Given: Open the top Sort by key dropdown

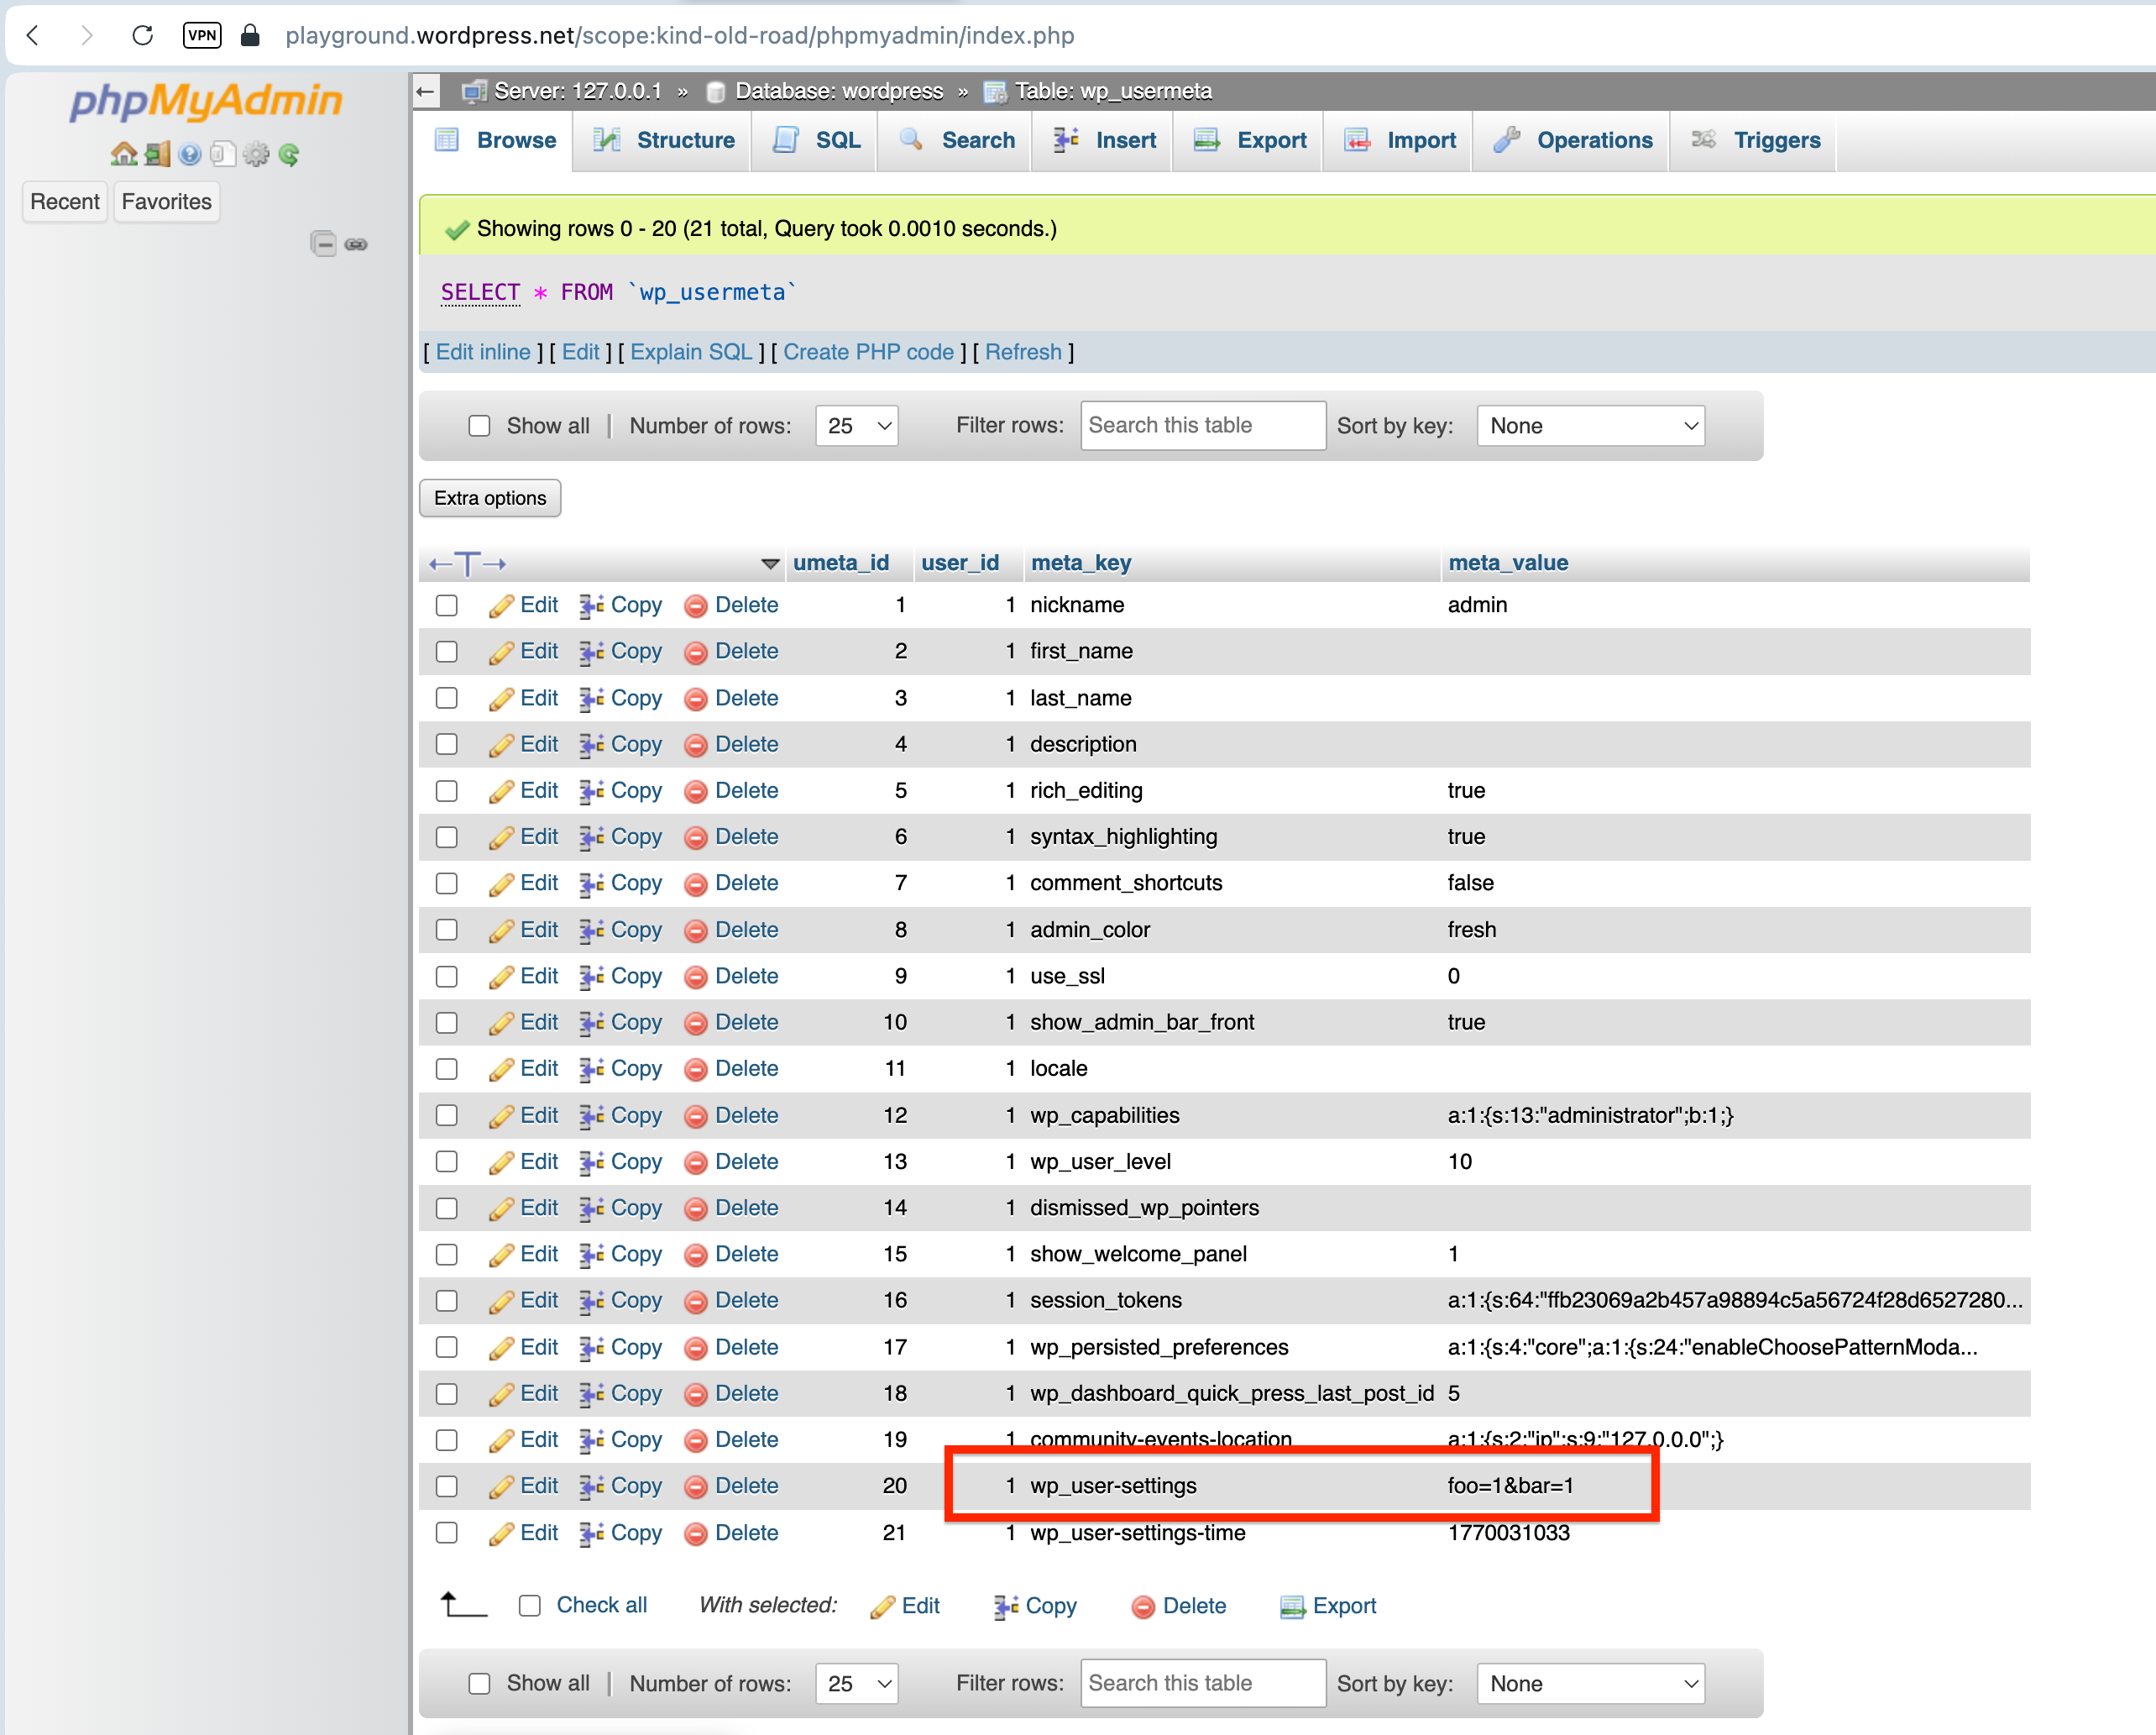Looking at the screenshot, I should pyautogui.click(x=1590, y=426).
